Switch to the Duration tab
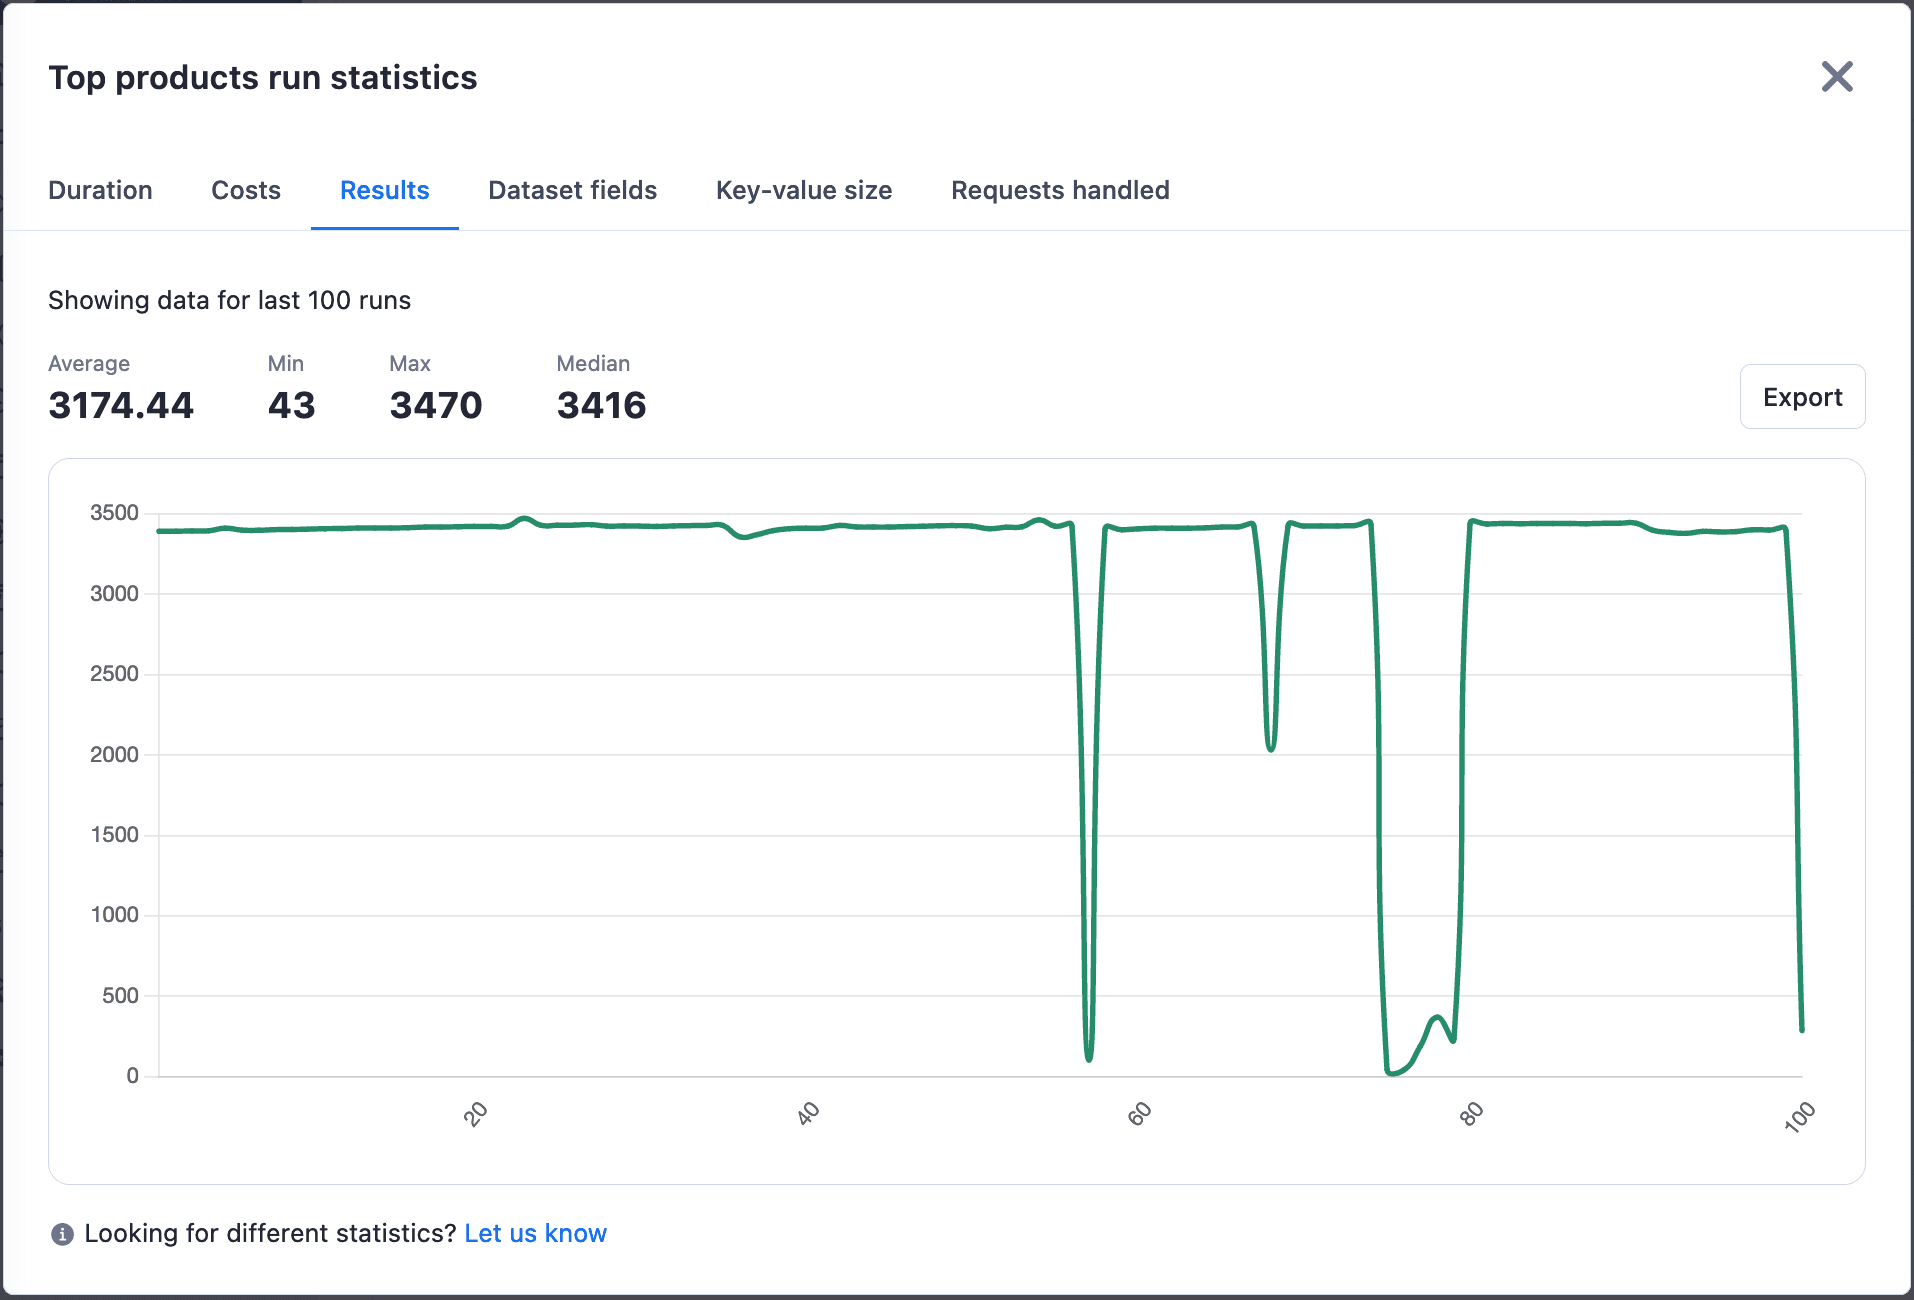 (100, 190)
